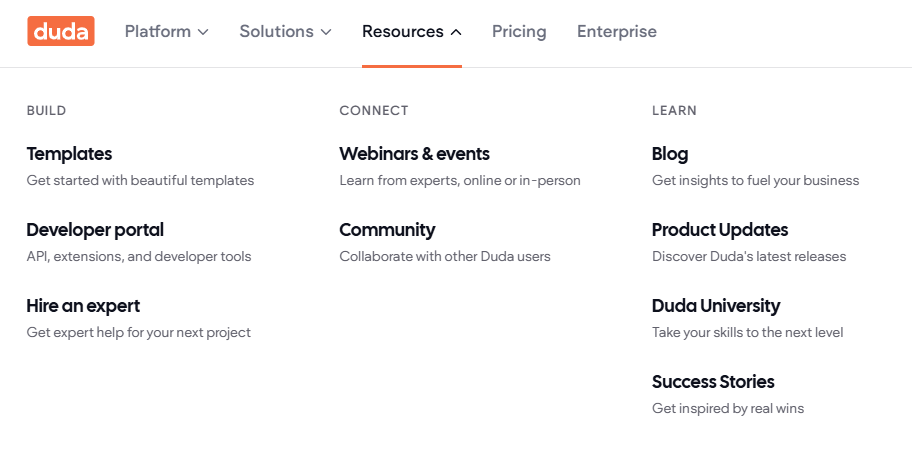The height and width of the screenshot is (471, 912).
Task: Open the Platform menu label
Action: point(158,31)
